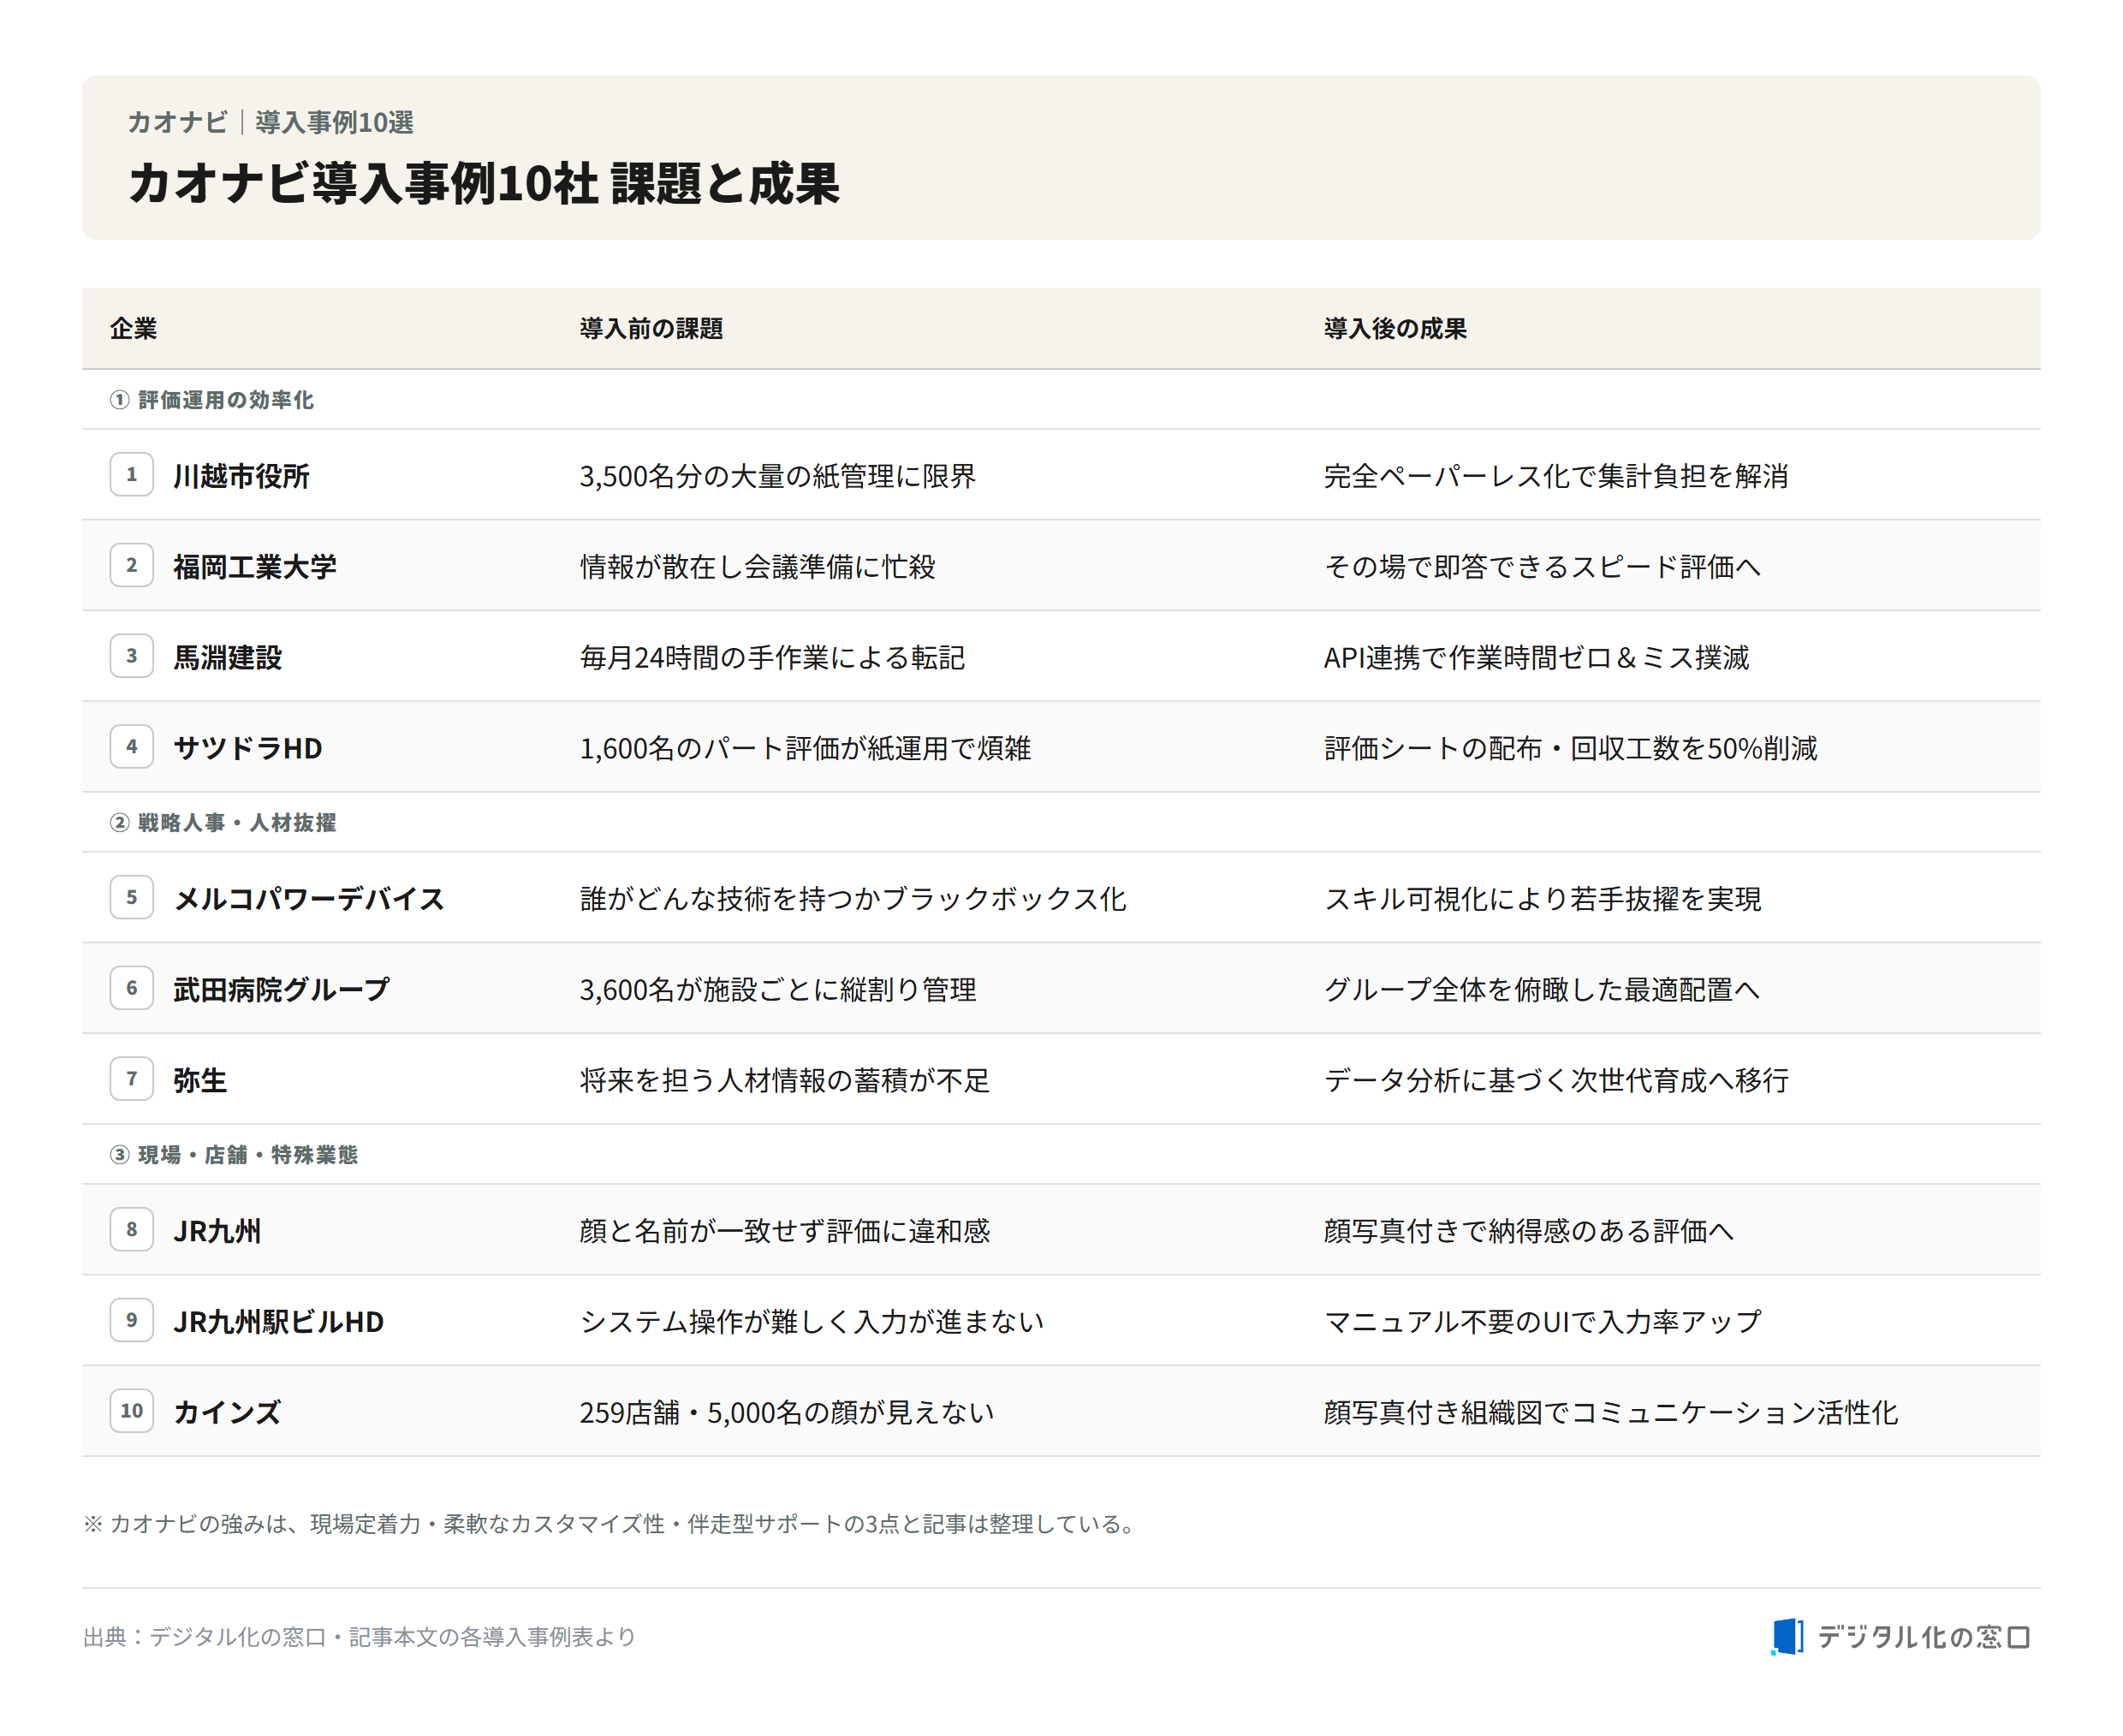The width and height of the screenshot is (2123, 1736).
Task: Click the 企業 column header
Action: tap(133, 328)
